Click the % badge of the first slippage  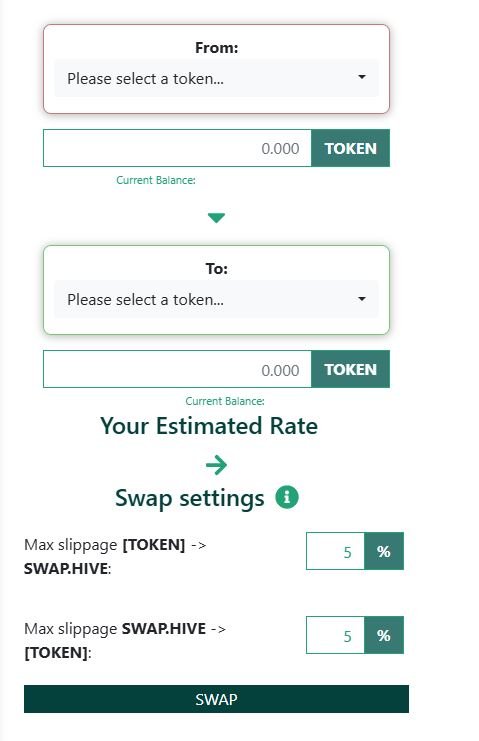point(384,551)
